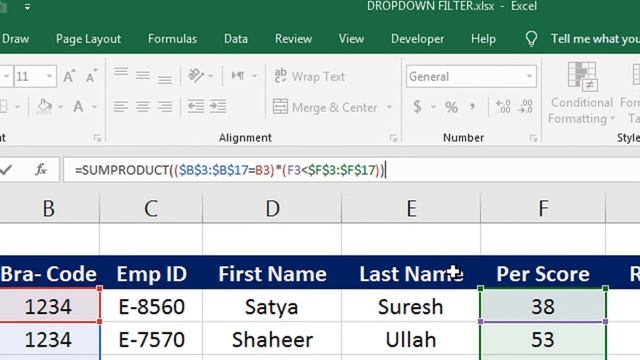
Task: Open the Developer tab
Action: click(x=417, y=39)
